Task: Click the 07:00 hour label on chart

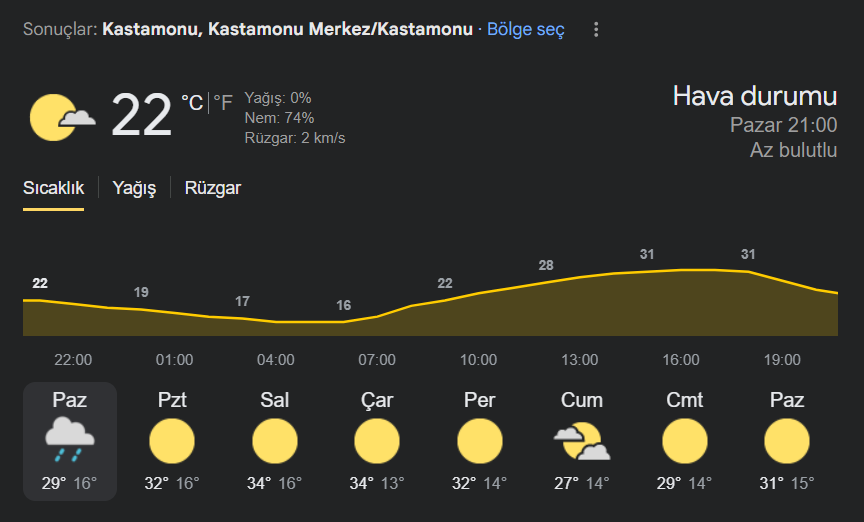Action: [377, 360]
